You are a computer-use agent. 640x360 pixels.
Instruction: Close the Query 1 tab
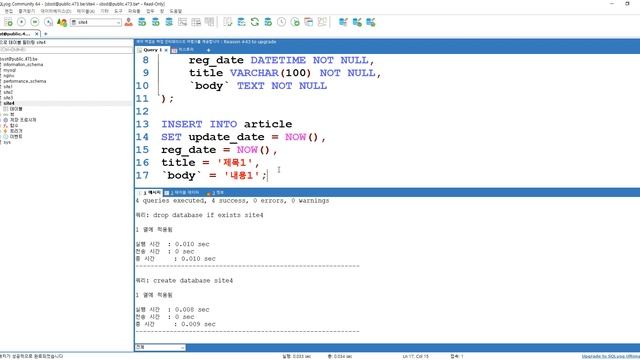166,50
